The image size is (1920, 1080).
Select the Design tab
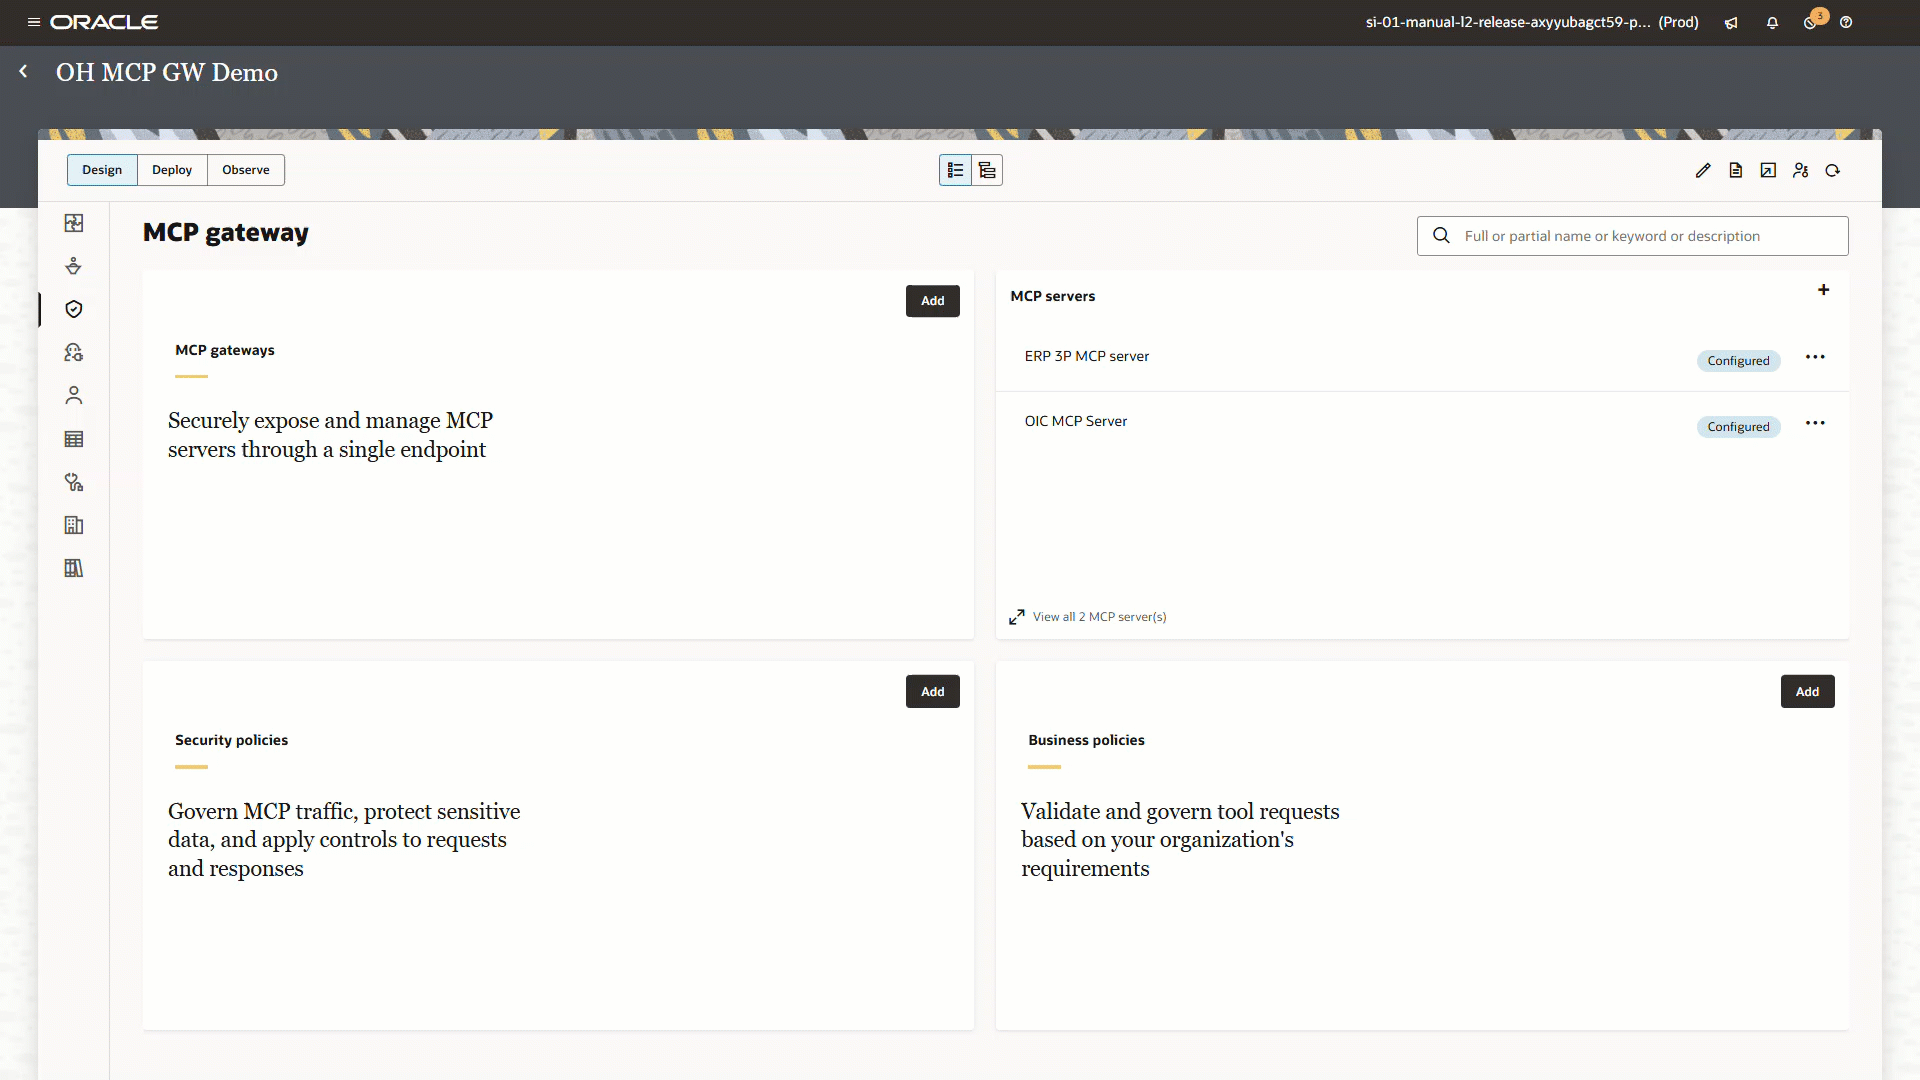coord(102,170)
